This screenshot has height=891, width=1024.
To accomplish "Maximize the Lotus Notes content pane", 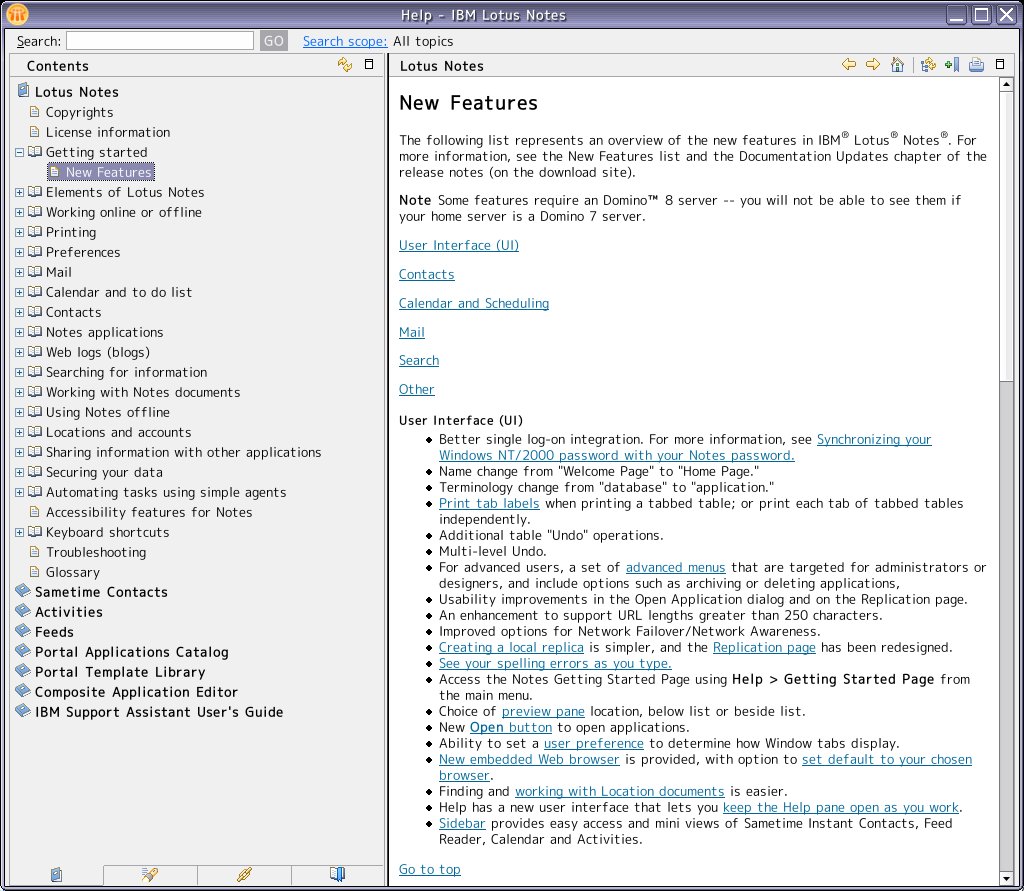I will point(1000,64).
